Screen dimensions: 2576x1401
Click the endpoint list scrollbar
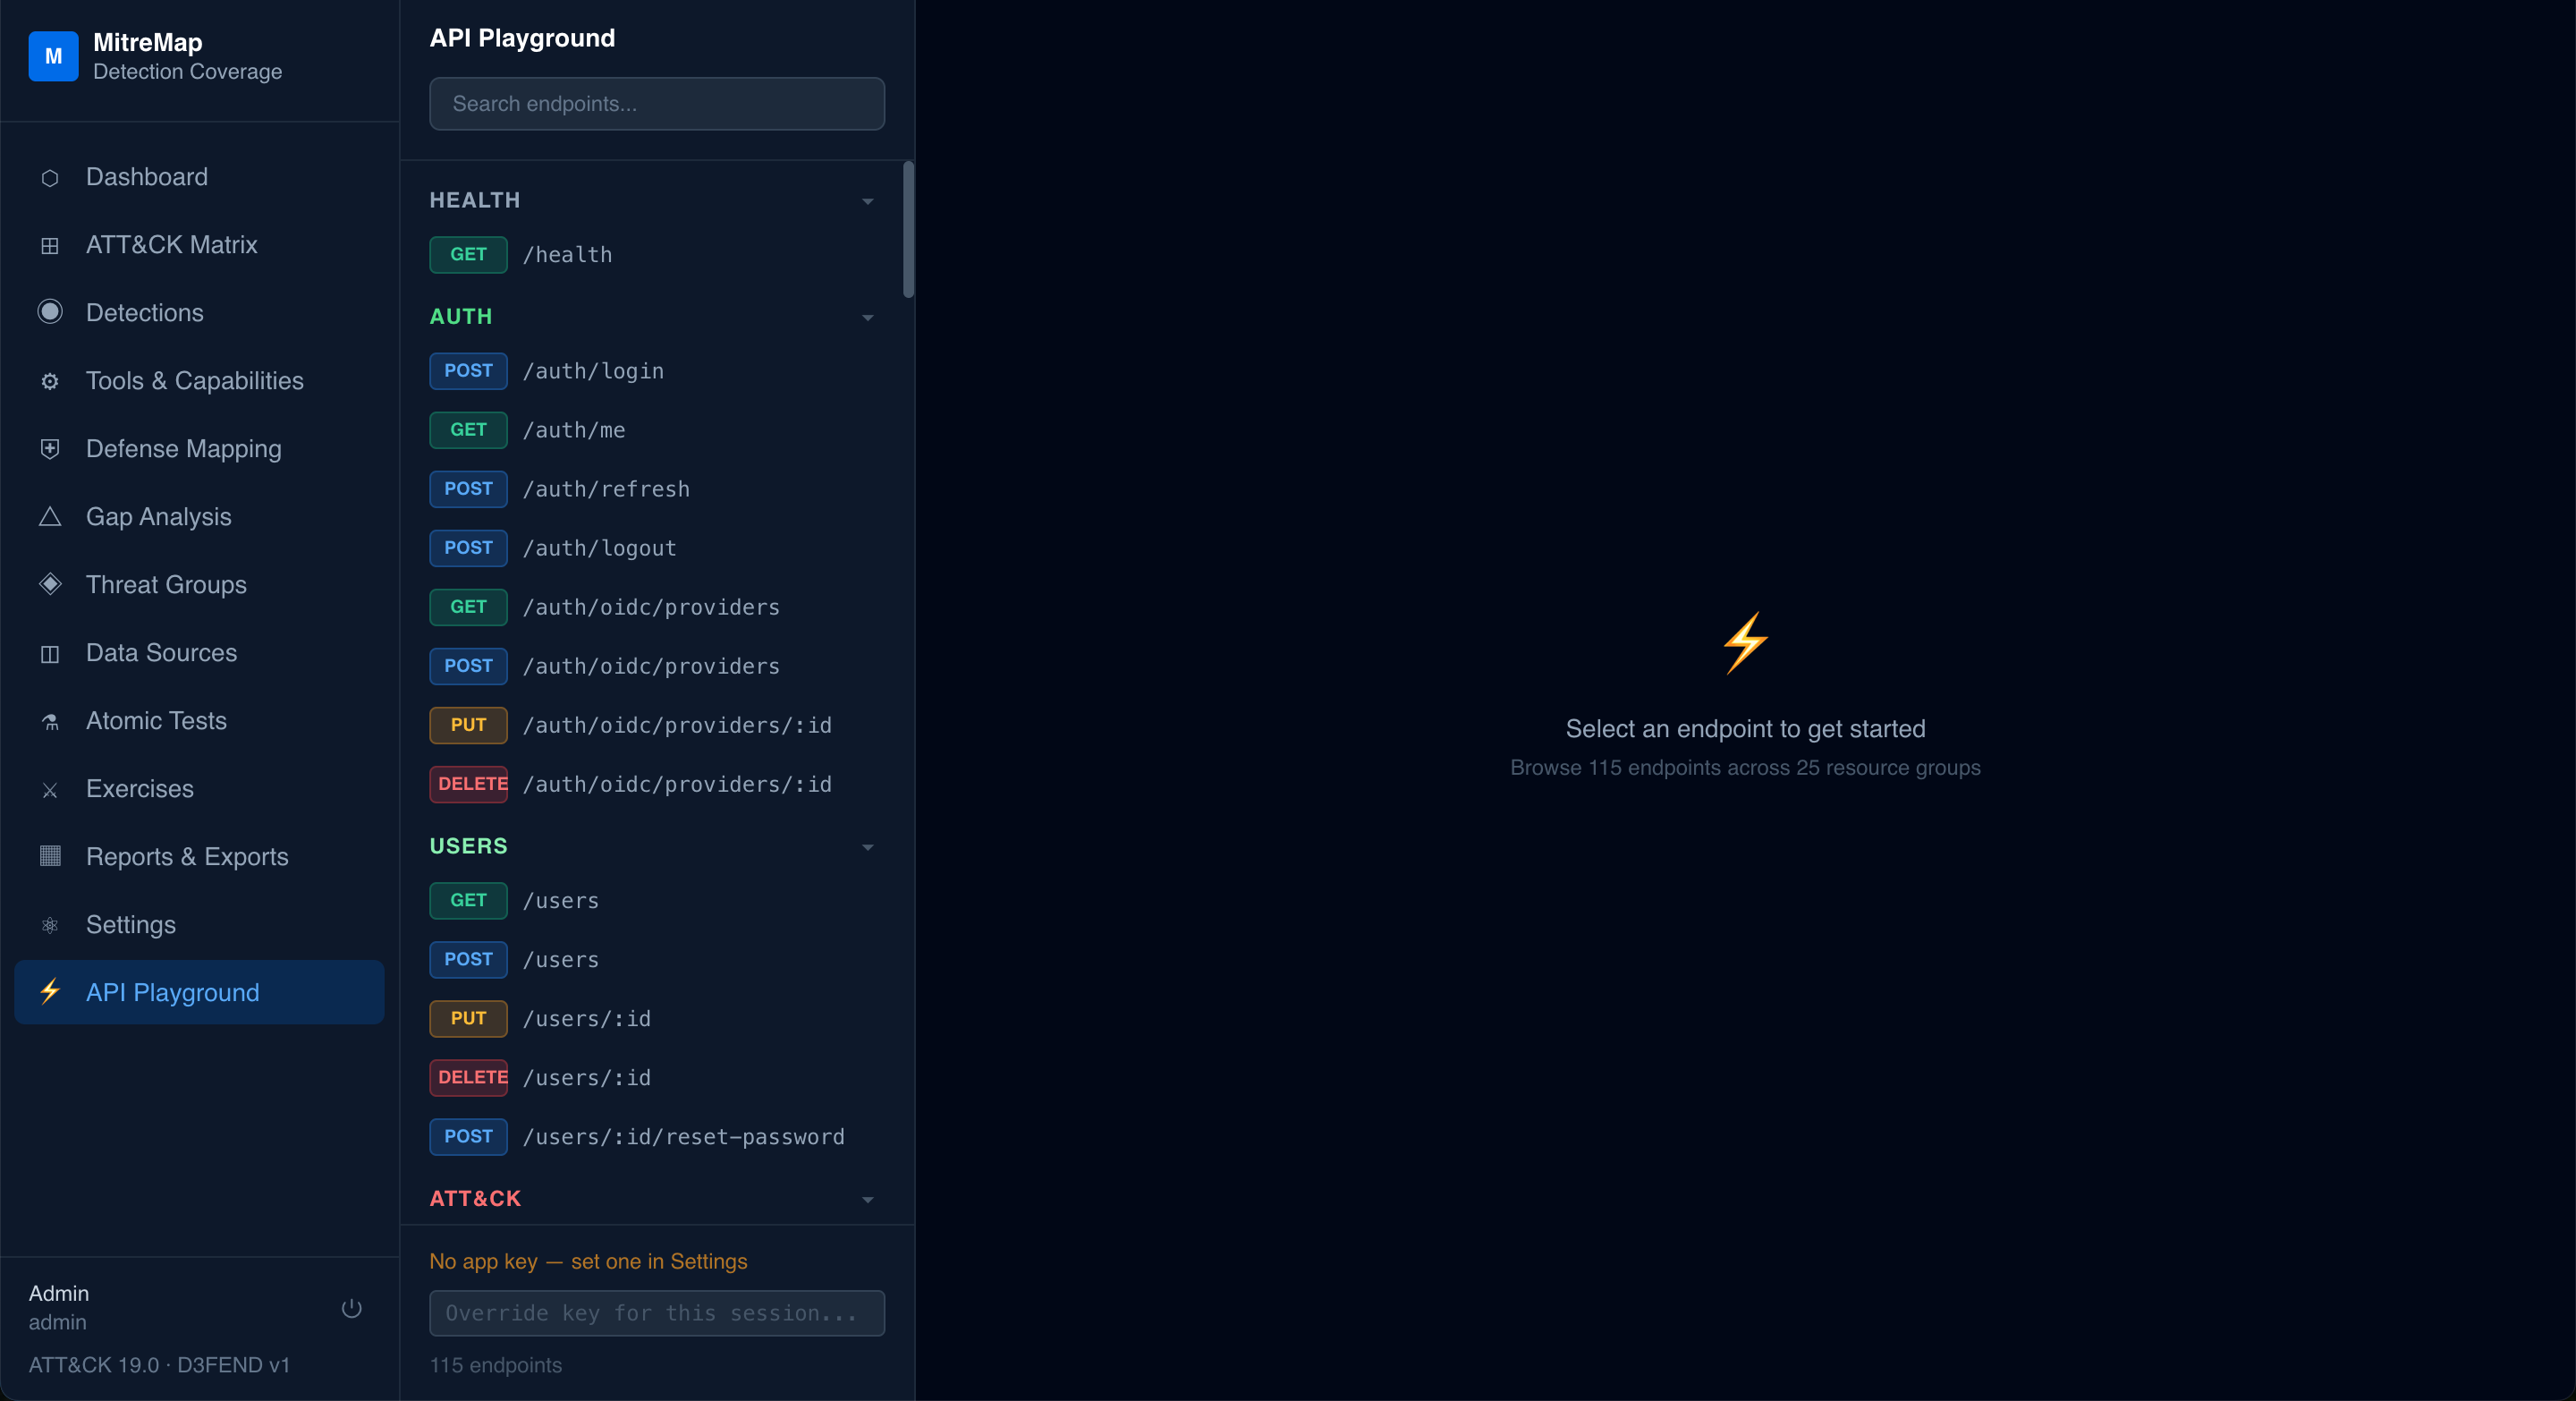(x=908, y=230)
